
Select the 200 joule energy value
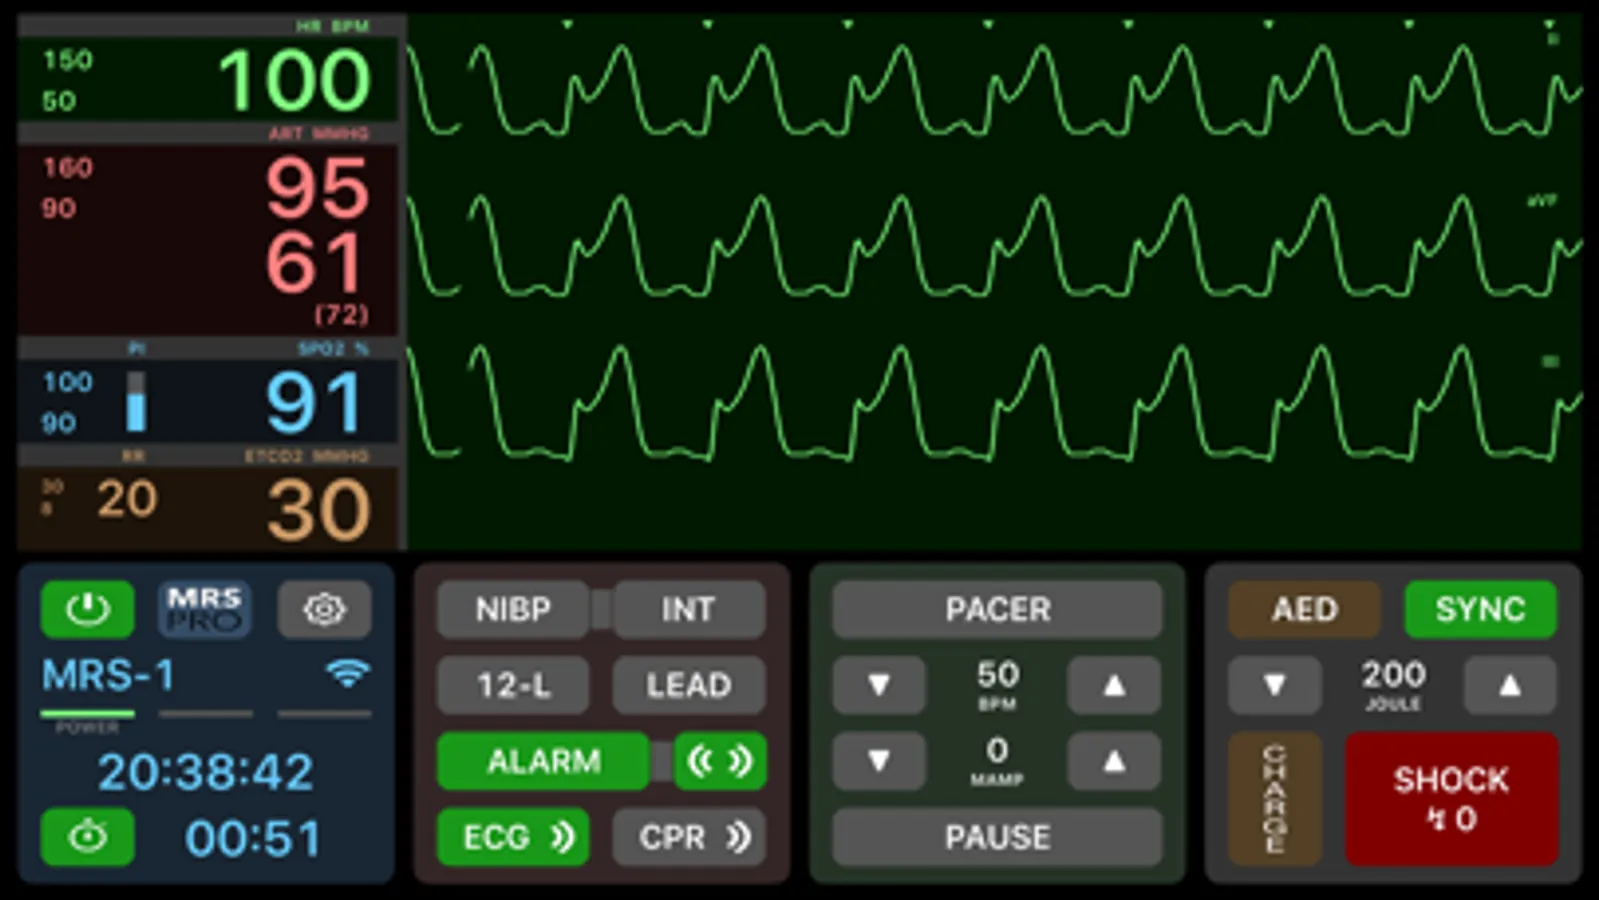pos(1393,675)
